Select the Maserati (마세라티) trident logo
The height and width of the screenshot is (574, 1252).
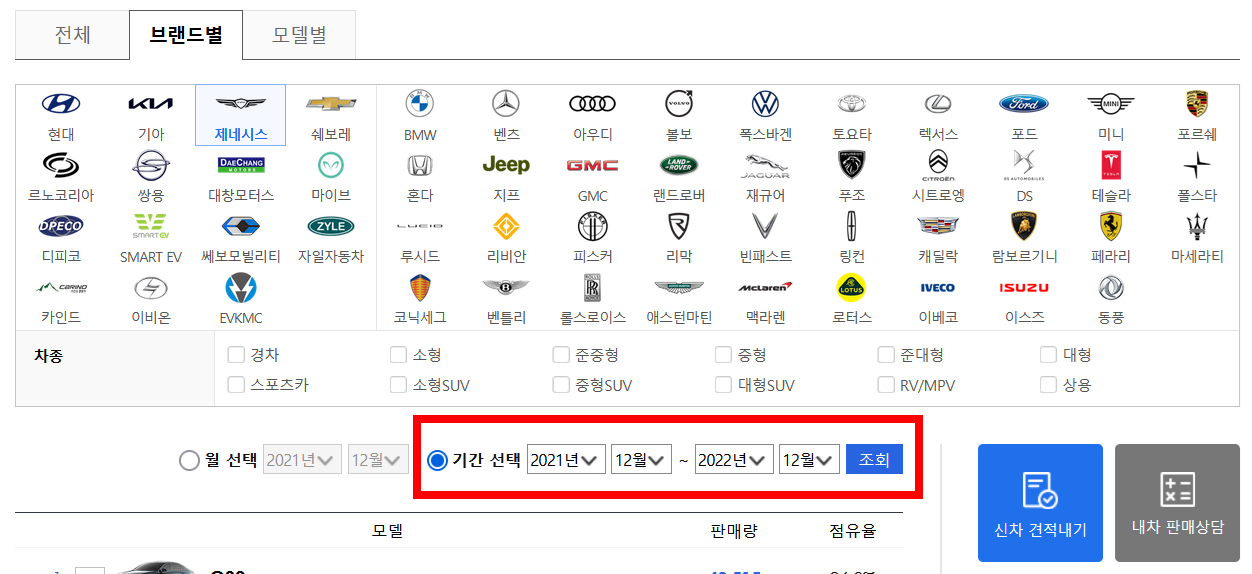coord(1197,226)
